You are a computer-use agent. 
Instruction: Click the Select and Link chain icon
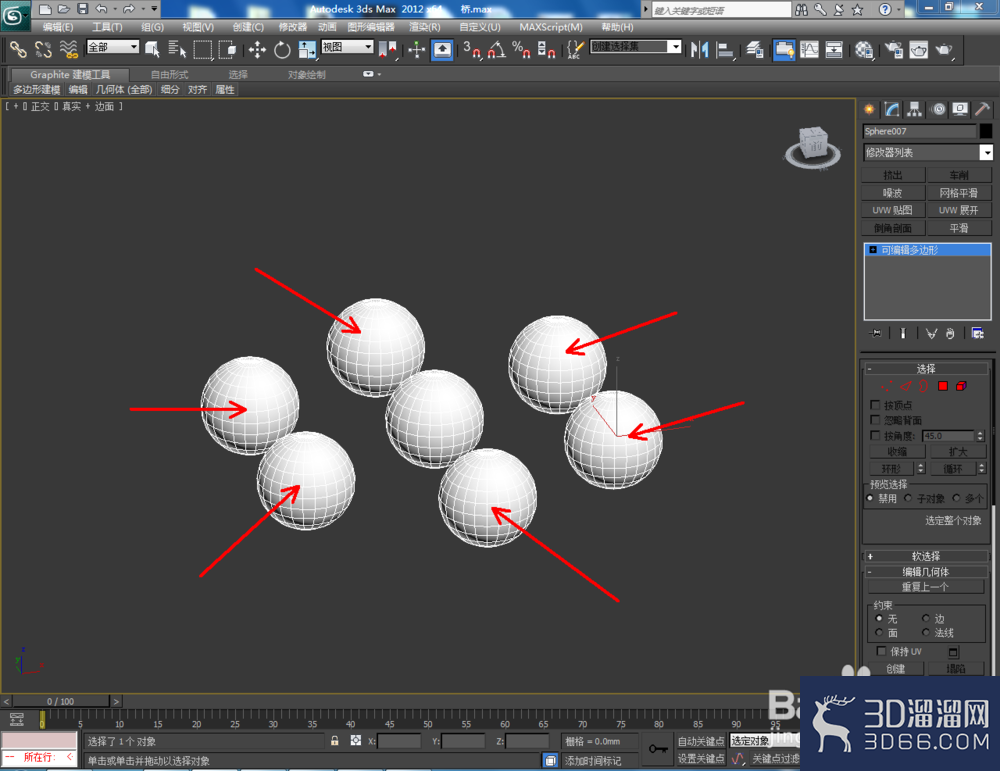(x=18, y=49)
